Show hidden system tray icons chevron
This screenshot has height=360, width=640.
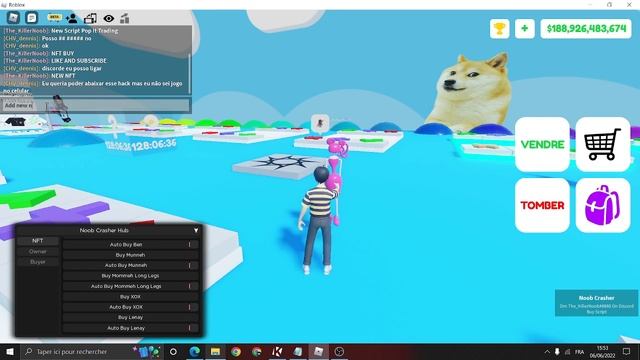coord(547,351)
